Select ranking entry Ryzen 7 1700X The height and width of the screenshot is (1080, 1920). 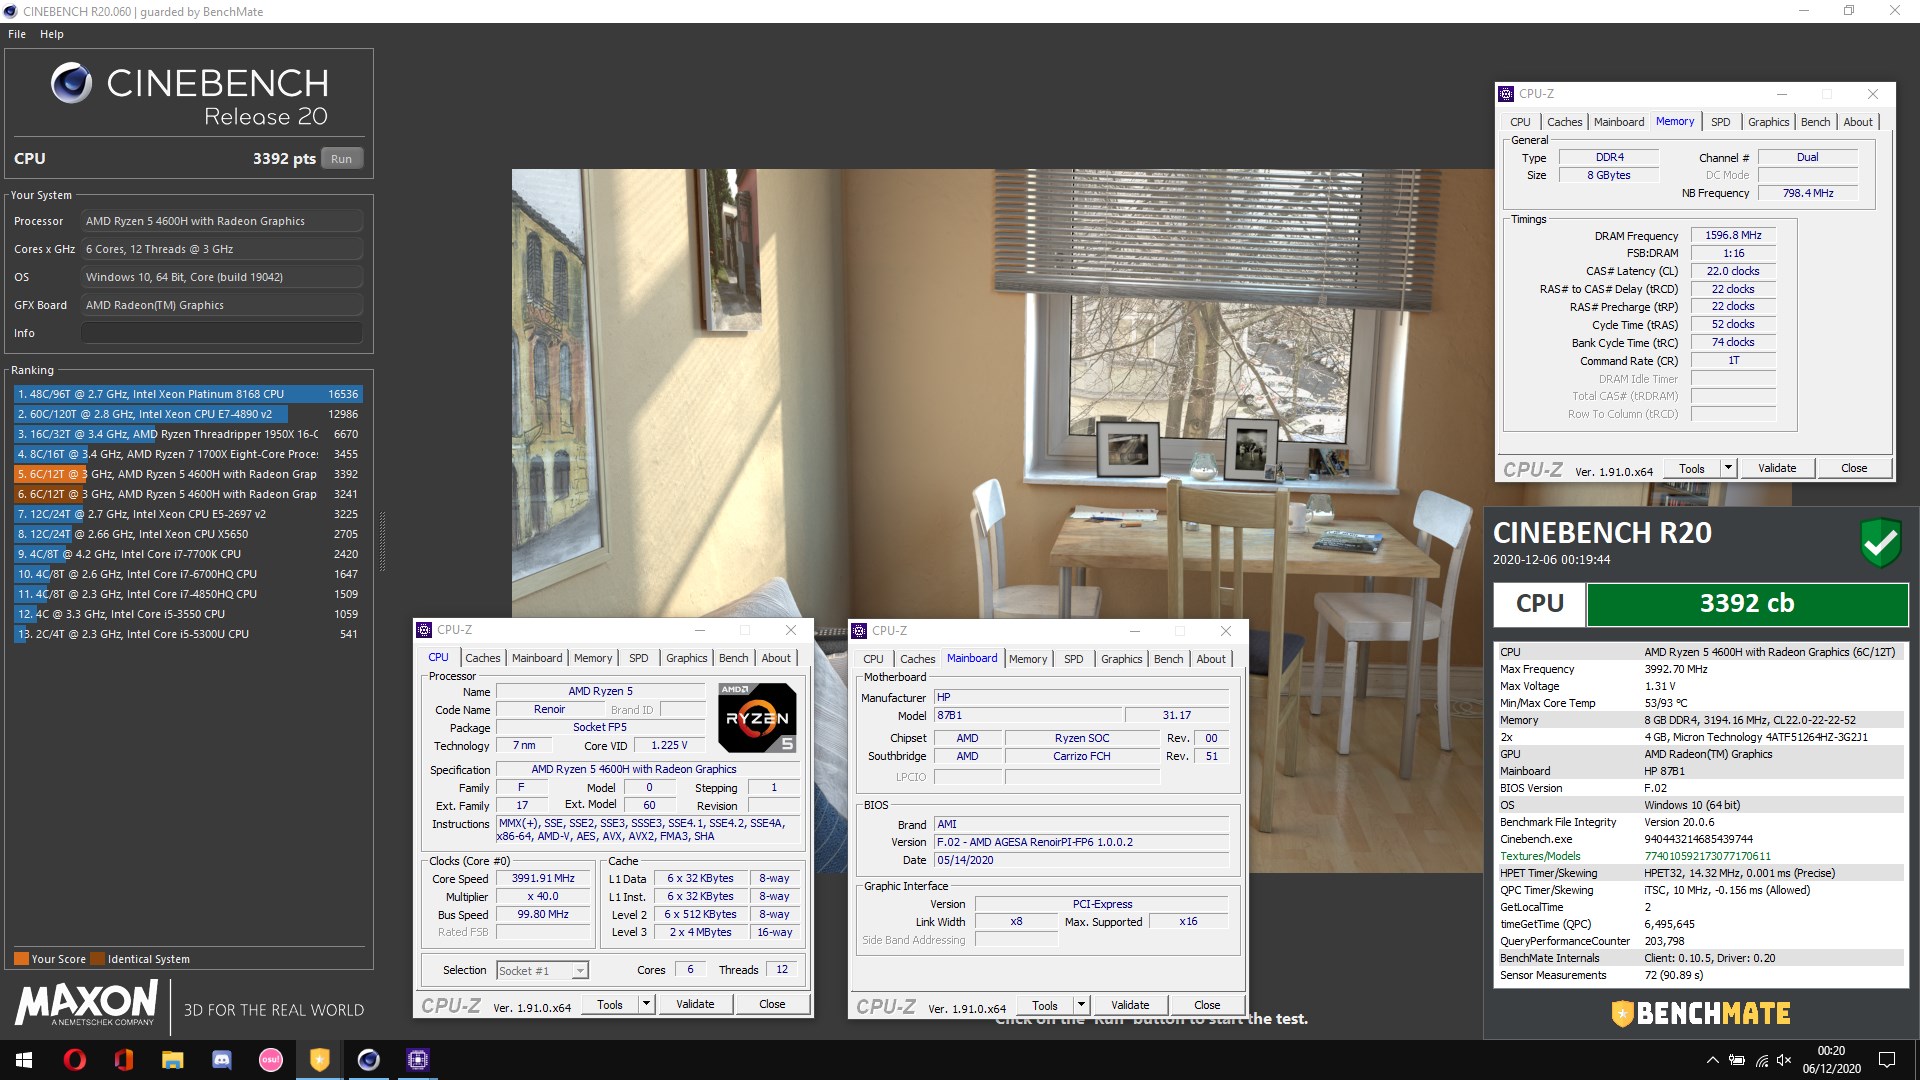[x=188, y=454]
